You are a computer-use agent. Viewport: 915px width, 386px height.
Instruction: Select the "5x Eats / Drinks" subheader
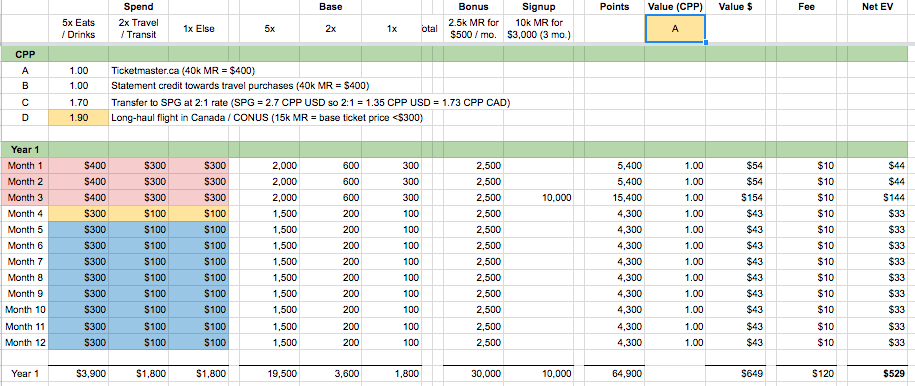point(78,29)
